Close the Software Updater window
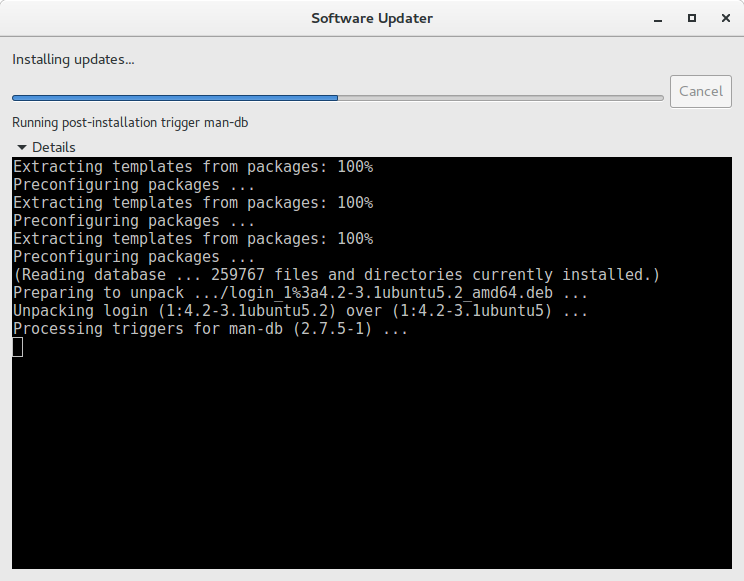 click(720, 18)
